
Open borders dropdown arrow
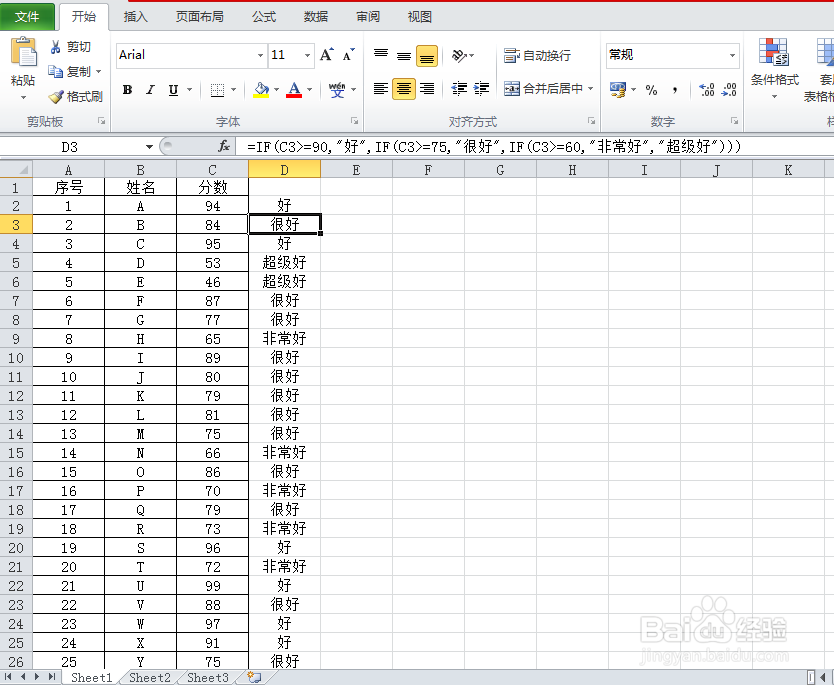click(x=233, y=89)
